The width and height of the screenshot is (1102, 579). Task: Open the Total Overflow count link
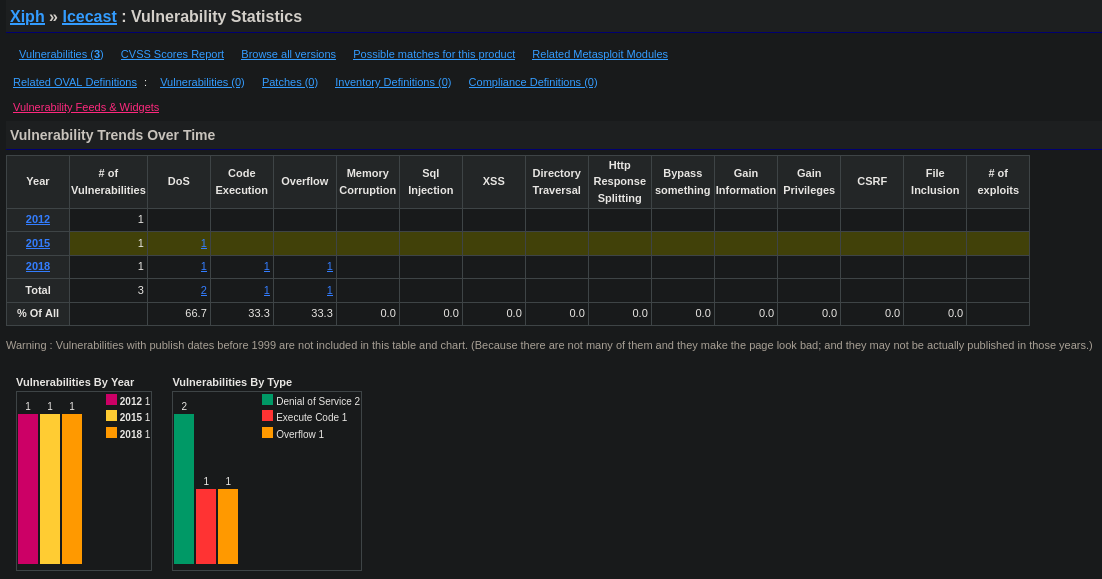tap(330, 290)
